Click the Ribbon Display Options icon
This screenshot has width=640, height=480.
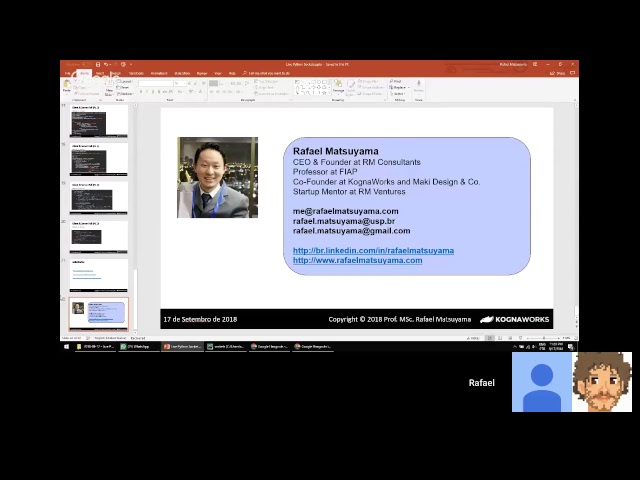(x=535, y=64)
